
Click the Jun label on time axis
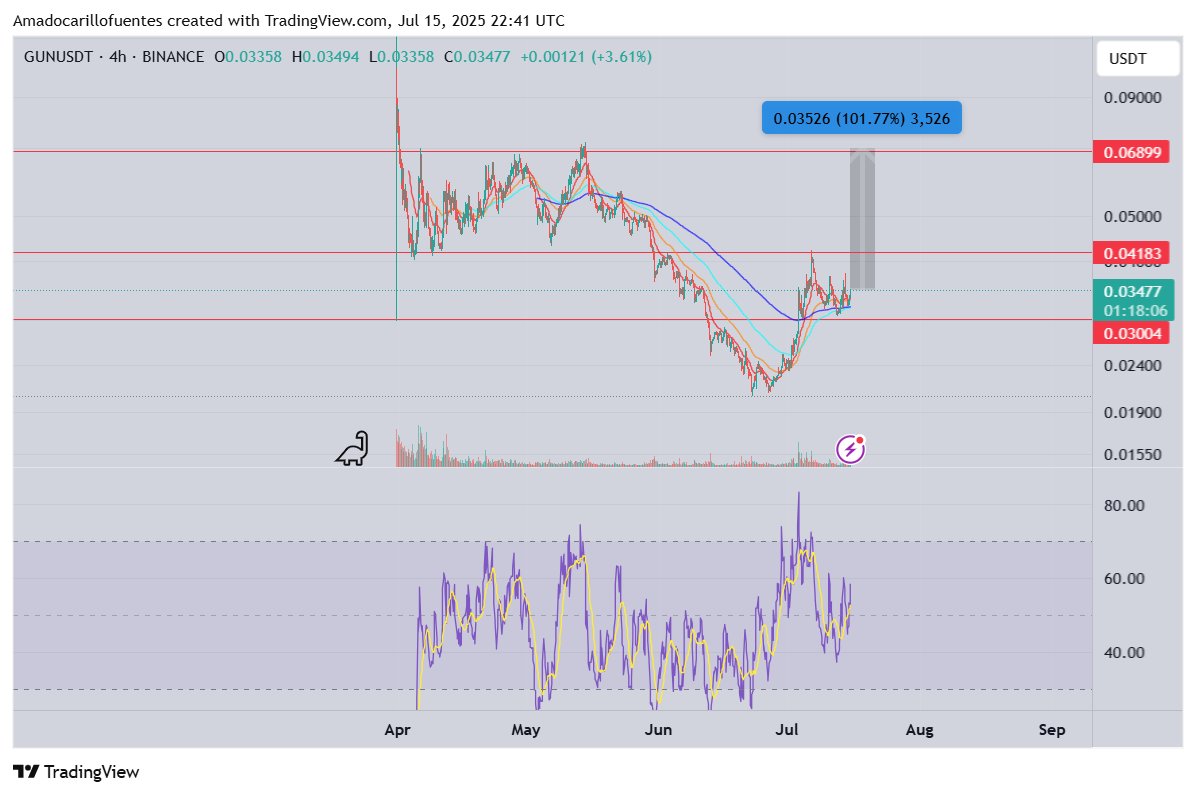(x=658, y=729)
